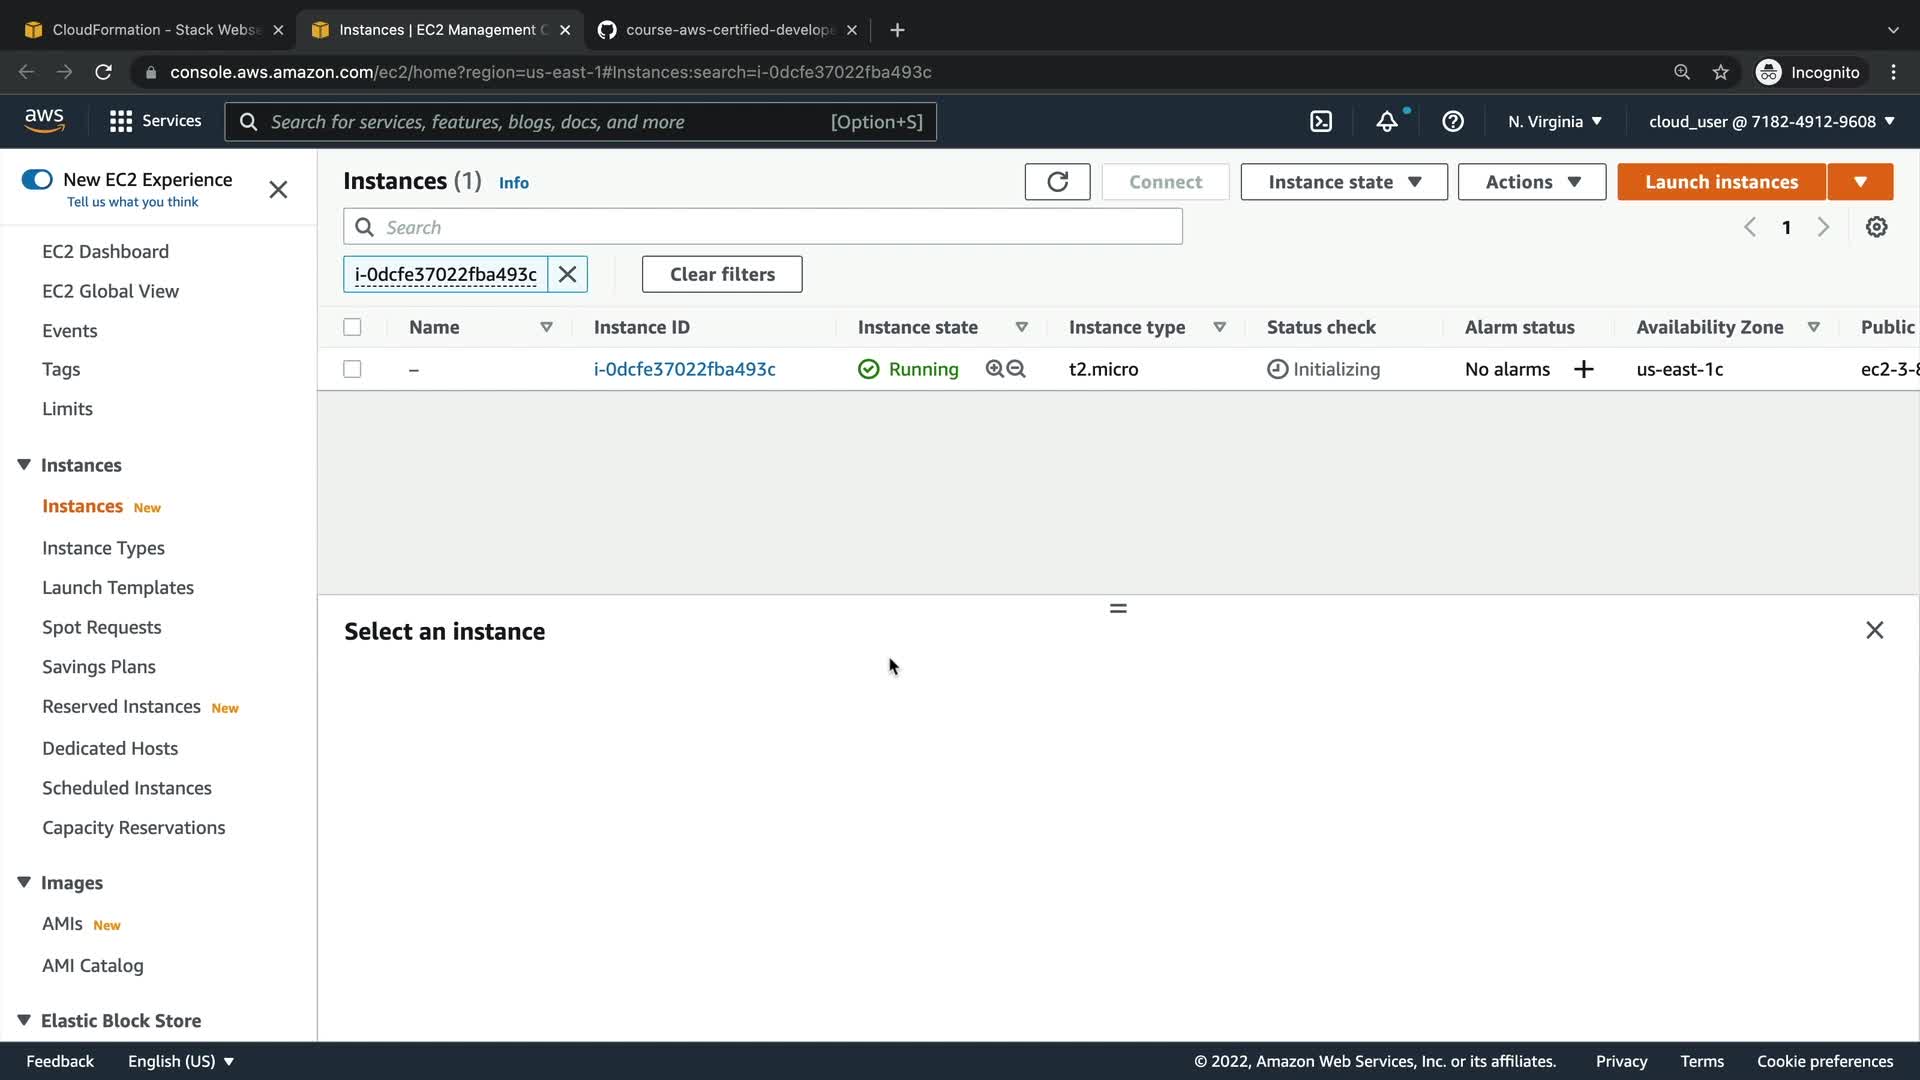This screenshot has width=1920, height=1080.
Task: Click Clear filters button
Action: click(721, 274)
